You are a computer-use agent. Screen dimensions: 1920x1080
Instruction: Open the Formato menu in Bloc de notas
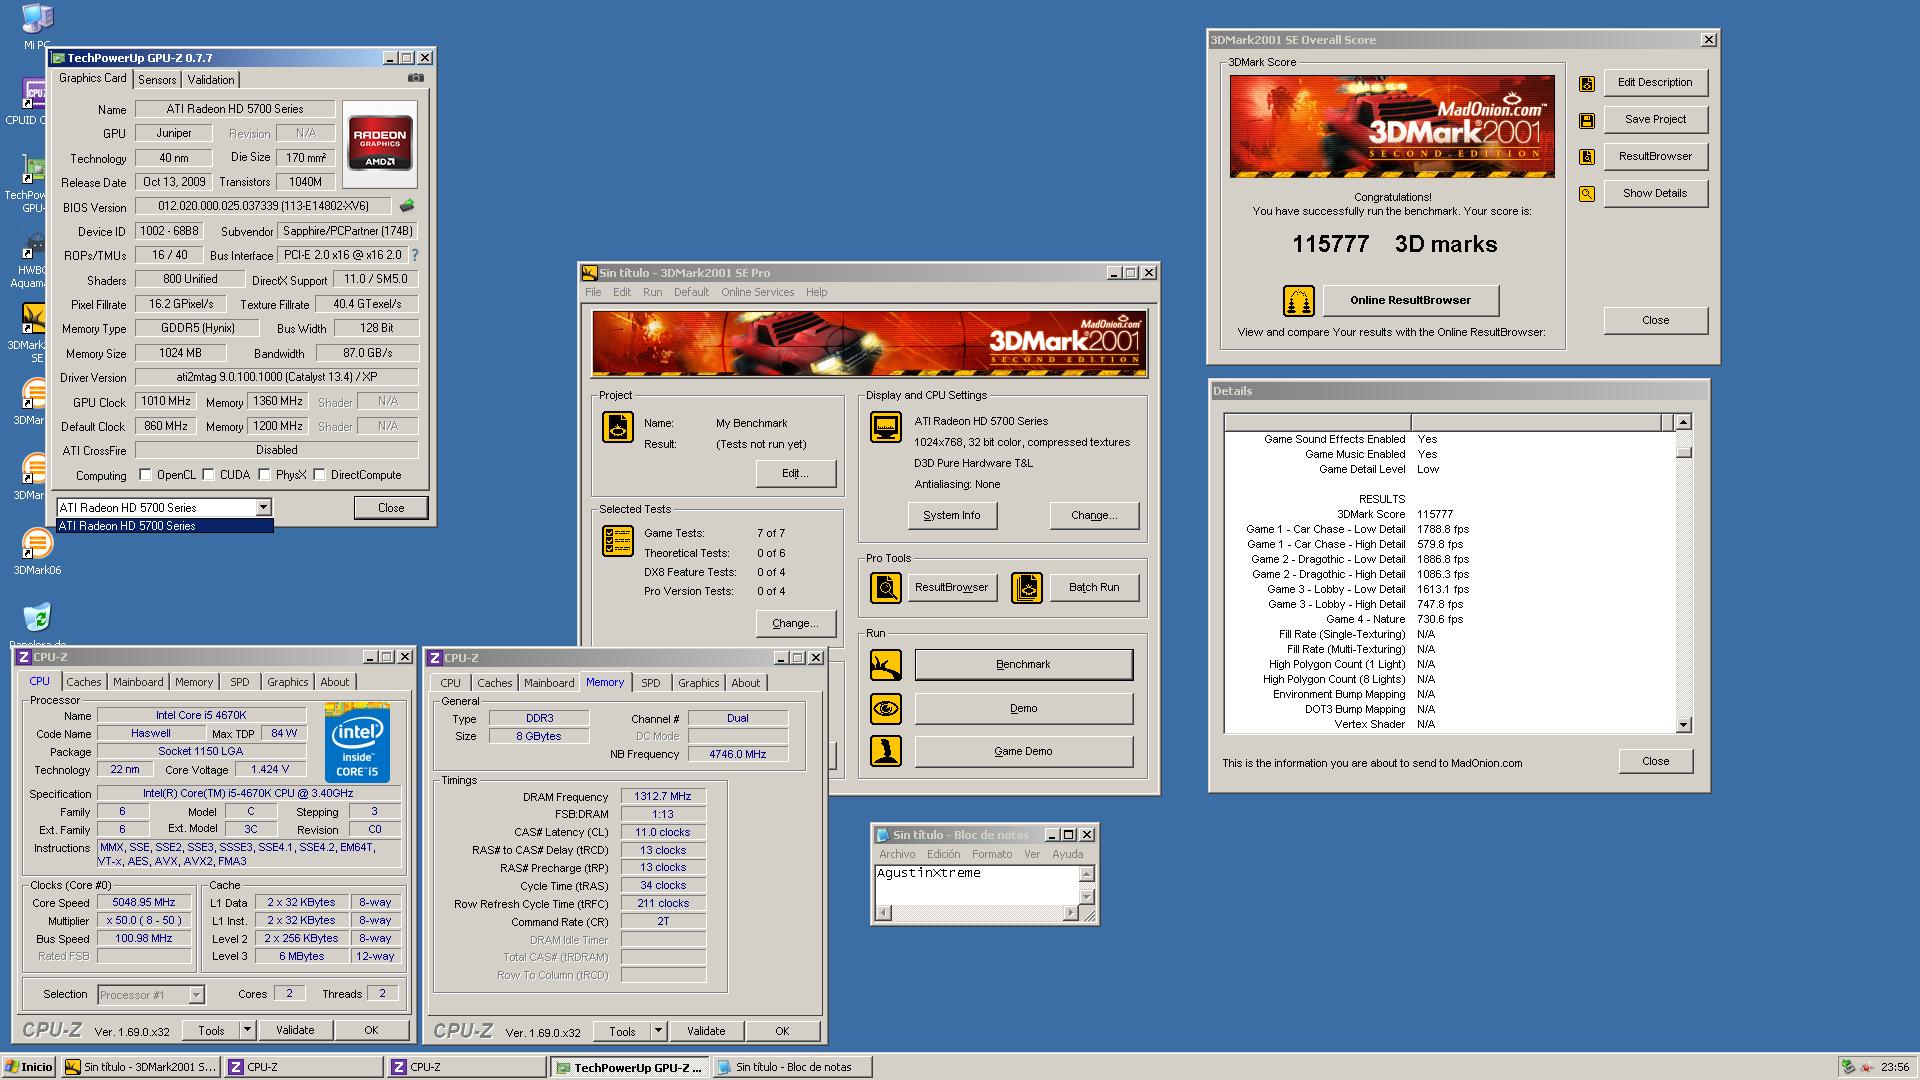click(x=992, y=854)
